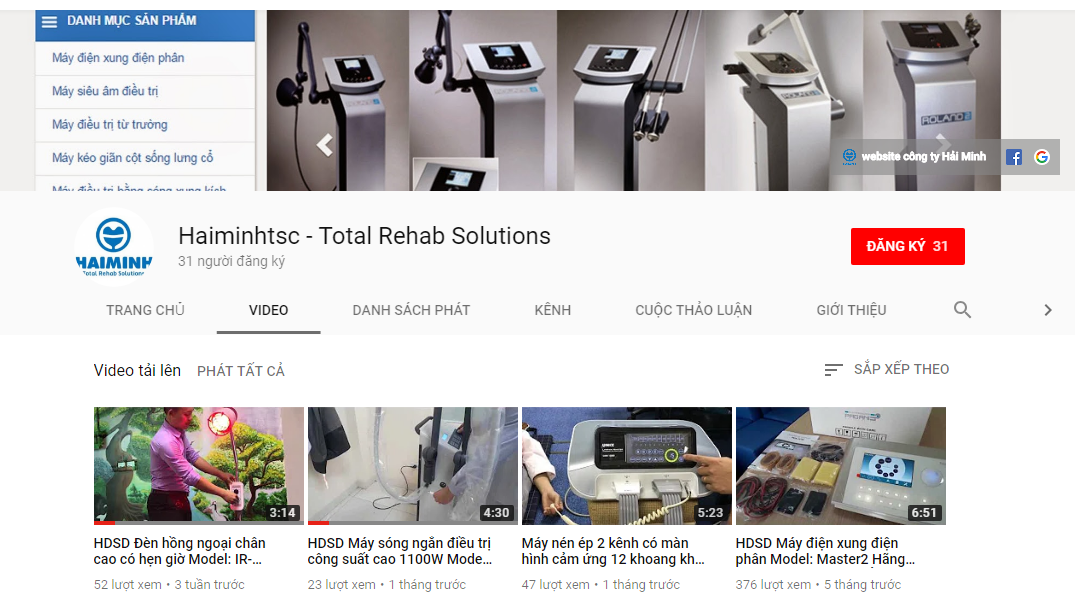Image resolution: width=1075 pixels, height=614 pixels.
Task: Click the sort lines icon beside SẮP XẾP THEO
Action: click(x=833, y=370)
